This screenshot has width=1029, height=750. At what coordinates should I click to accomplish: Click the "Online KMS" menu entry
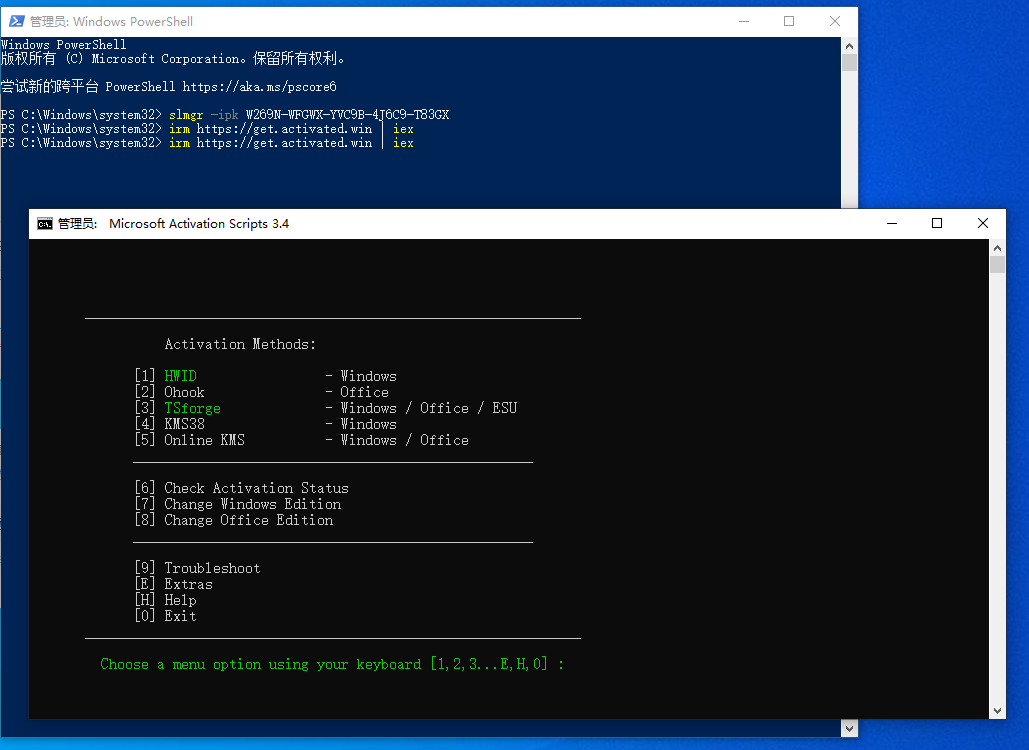[x=204, y=440]
